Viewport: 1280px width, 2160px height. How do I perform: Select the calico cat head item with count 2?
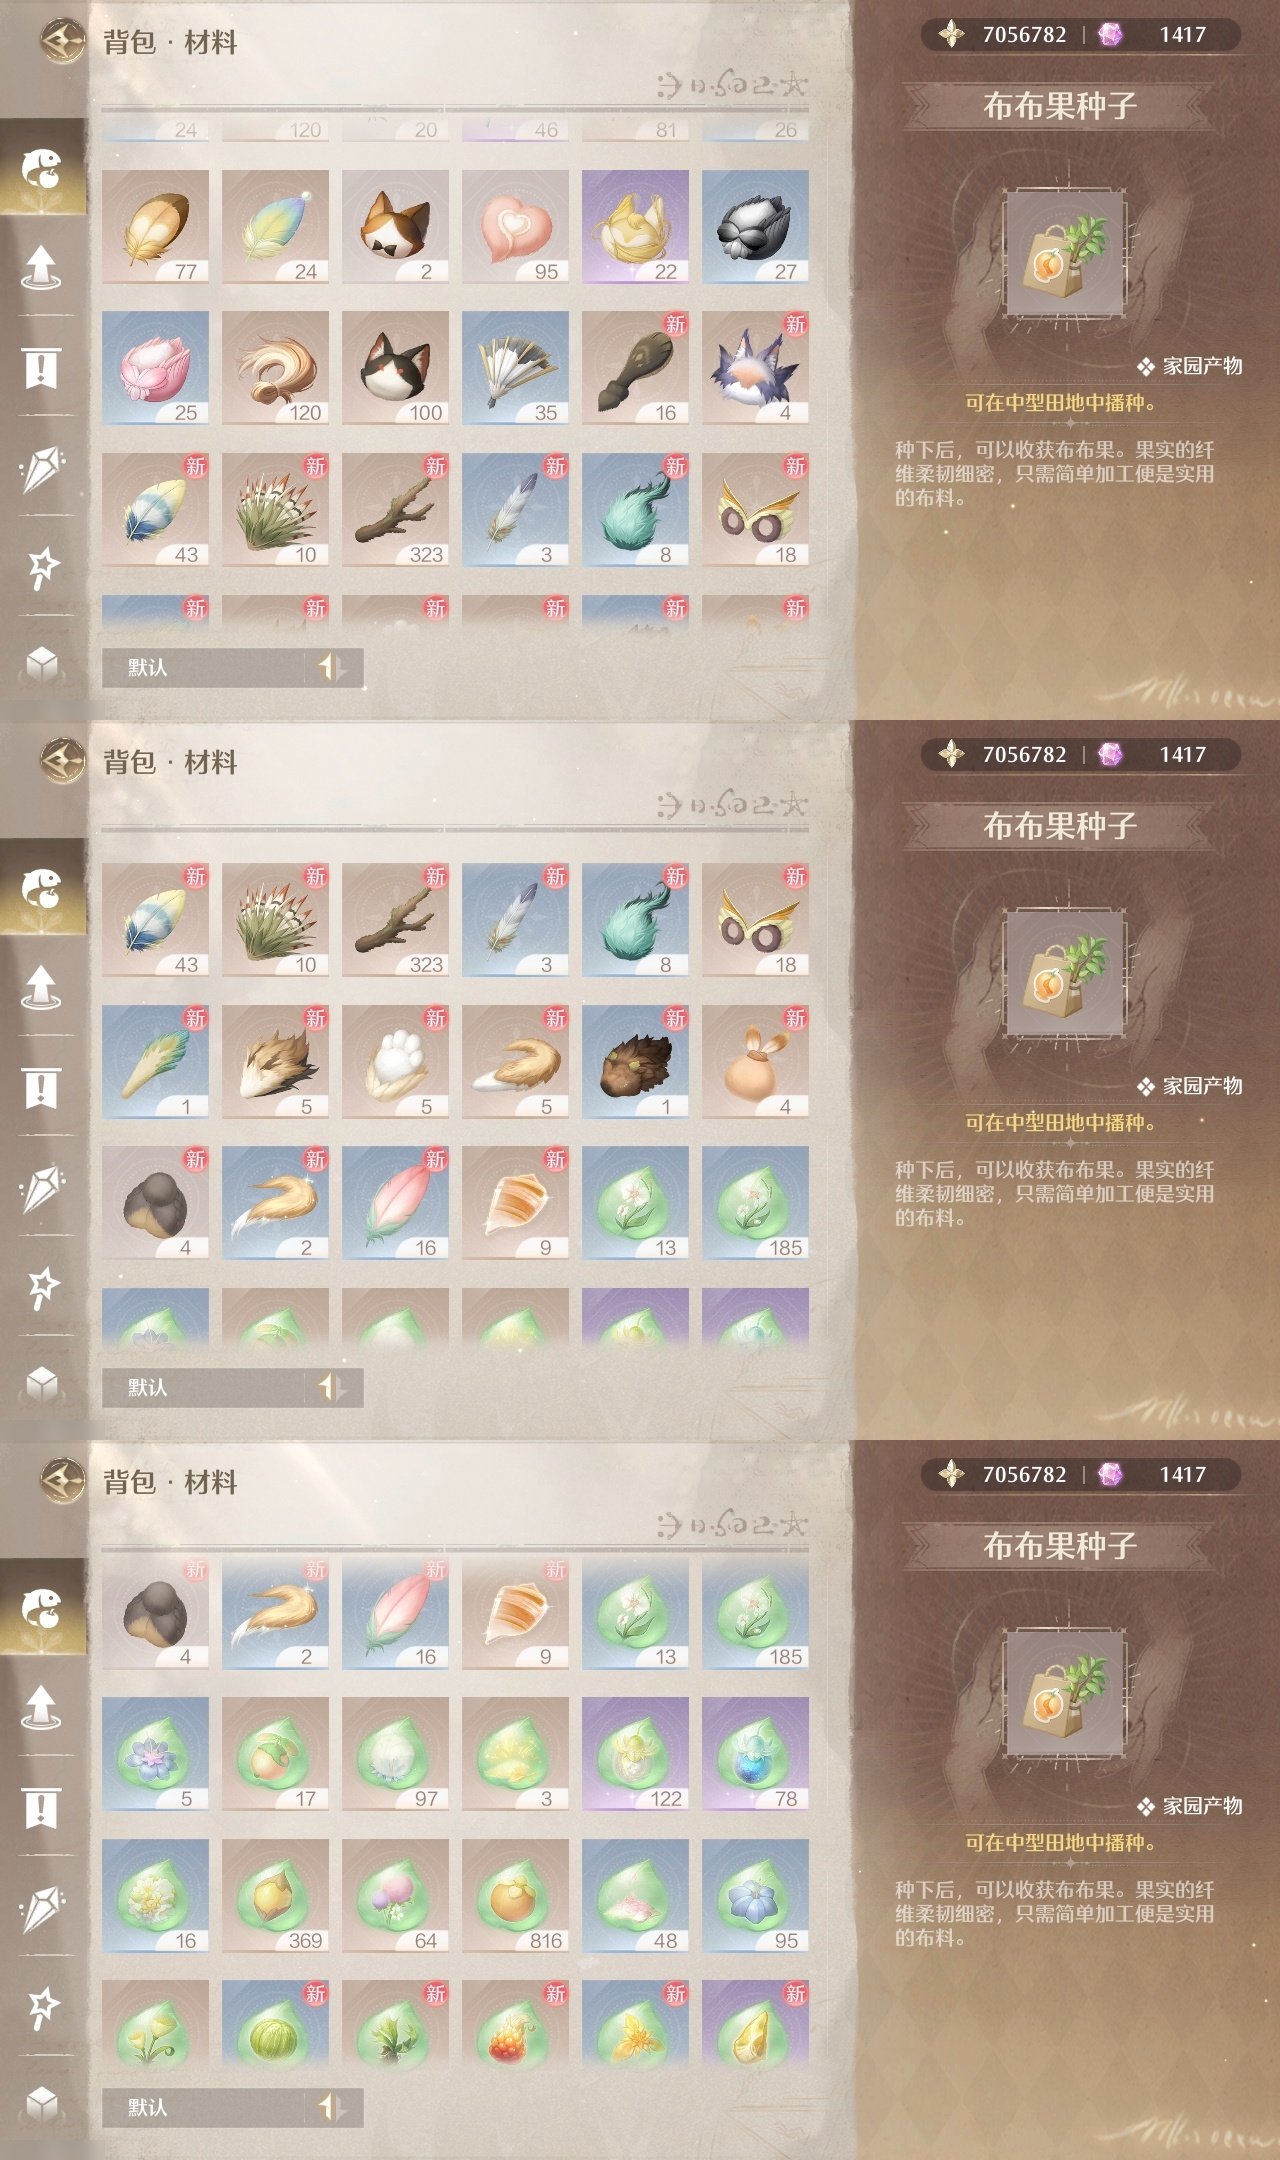coord(395,226)
